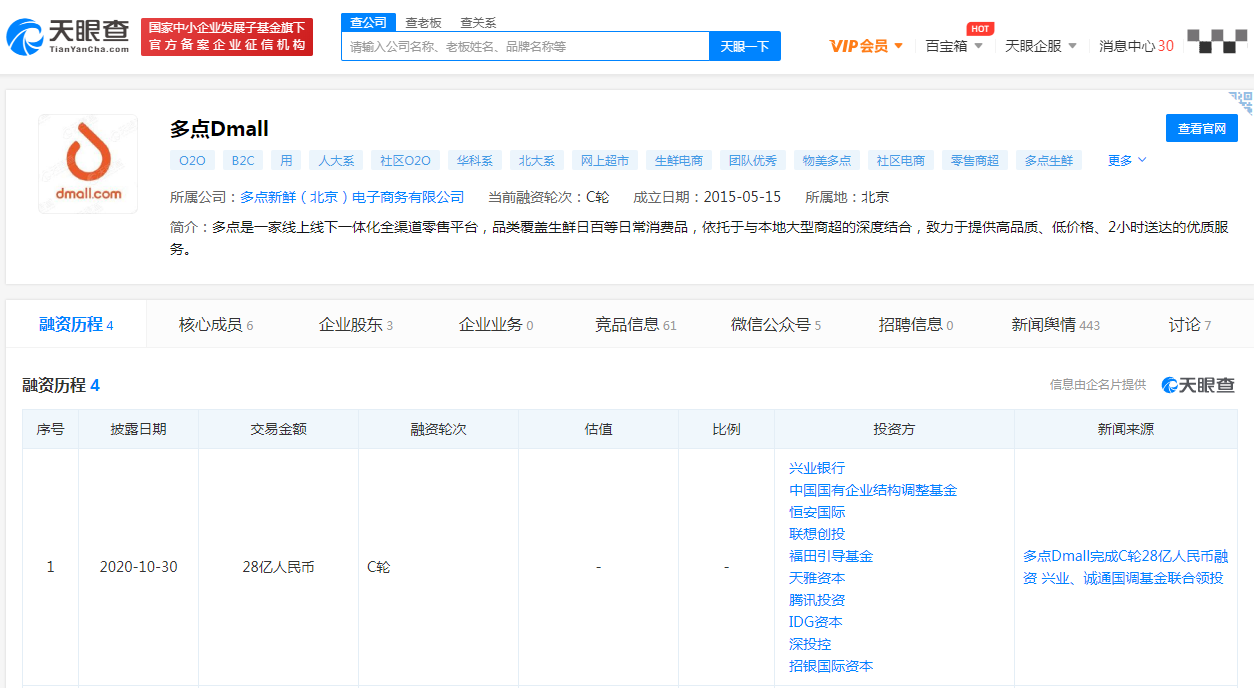Open investor 联想创投 link
Viewport: 1254px width, 688px height.
(817, 534)
